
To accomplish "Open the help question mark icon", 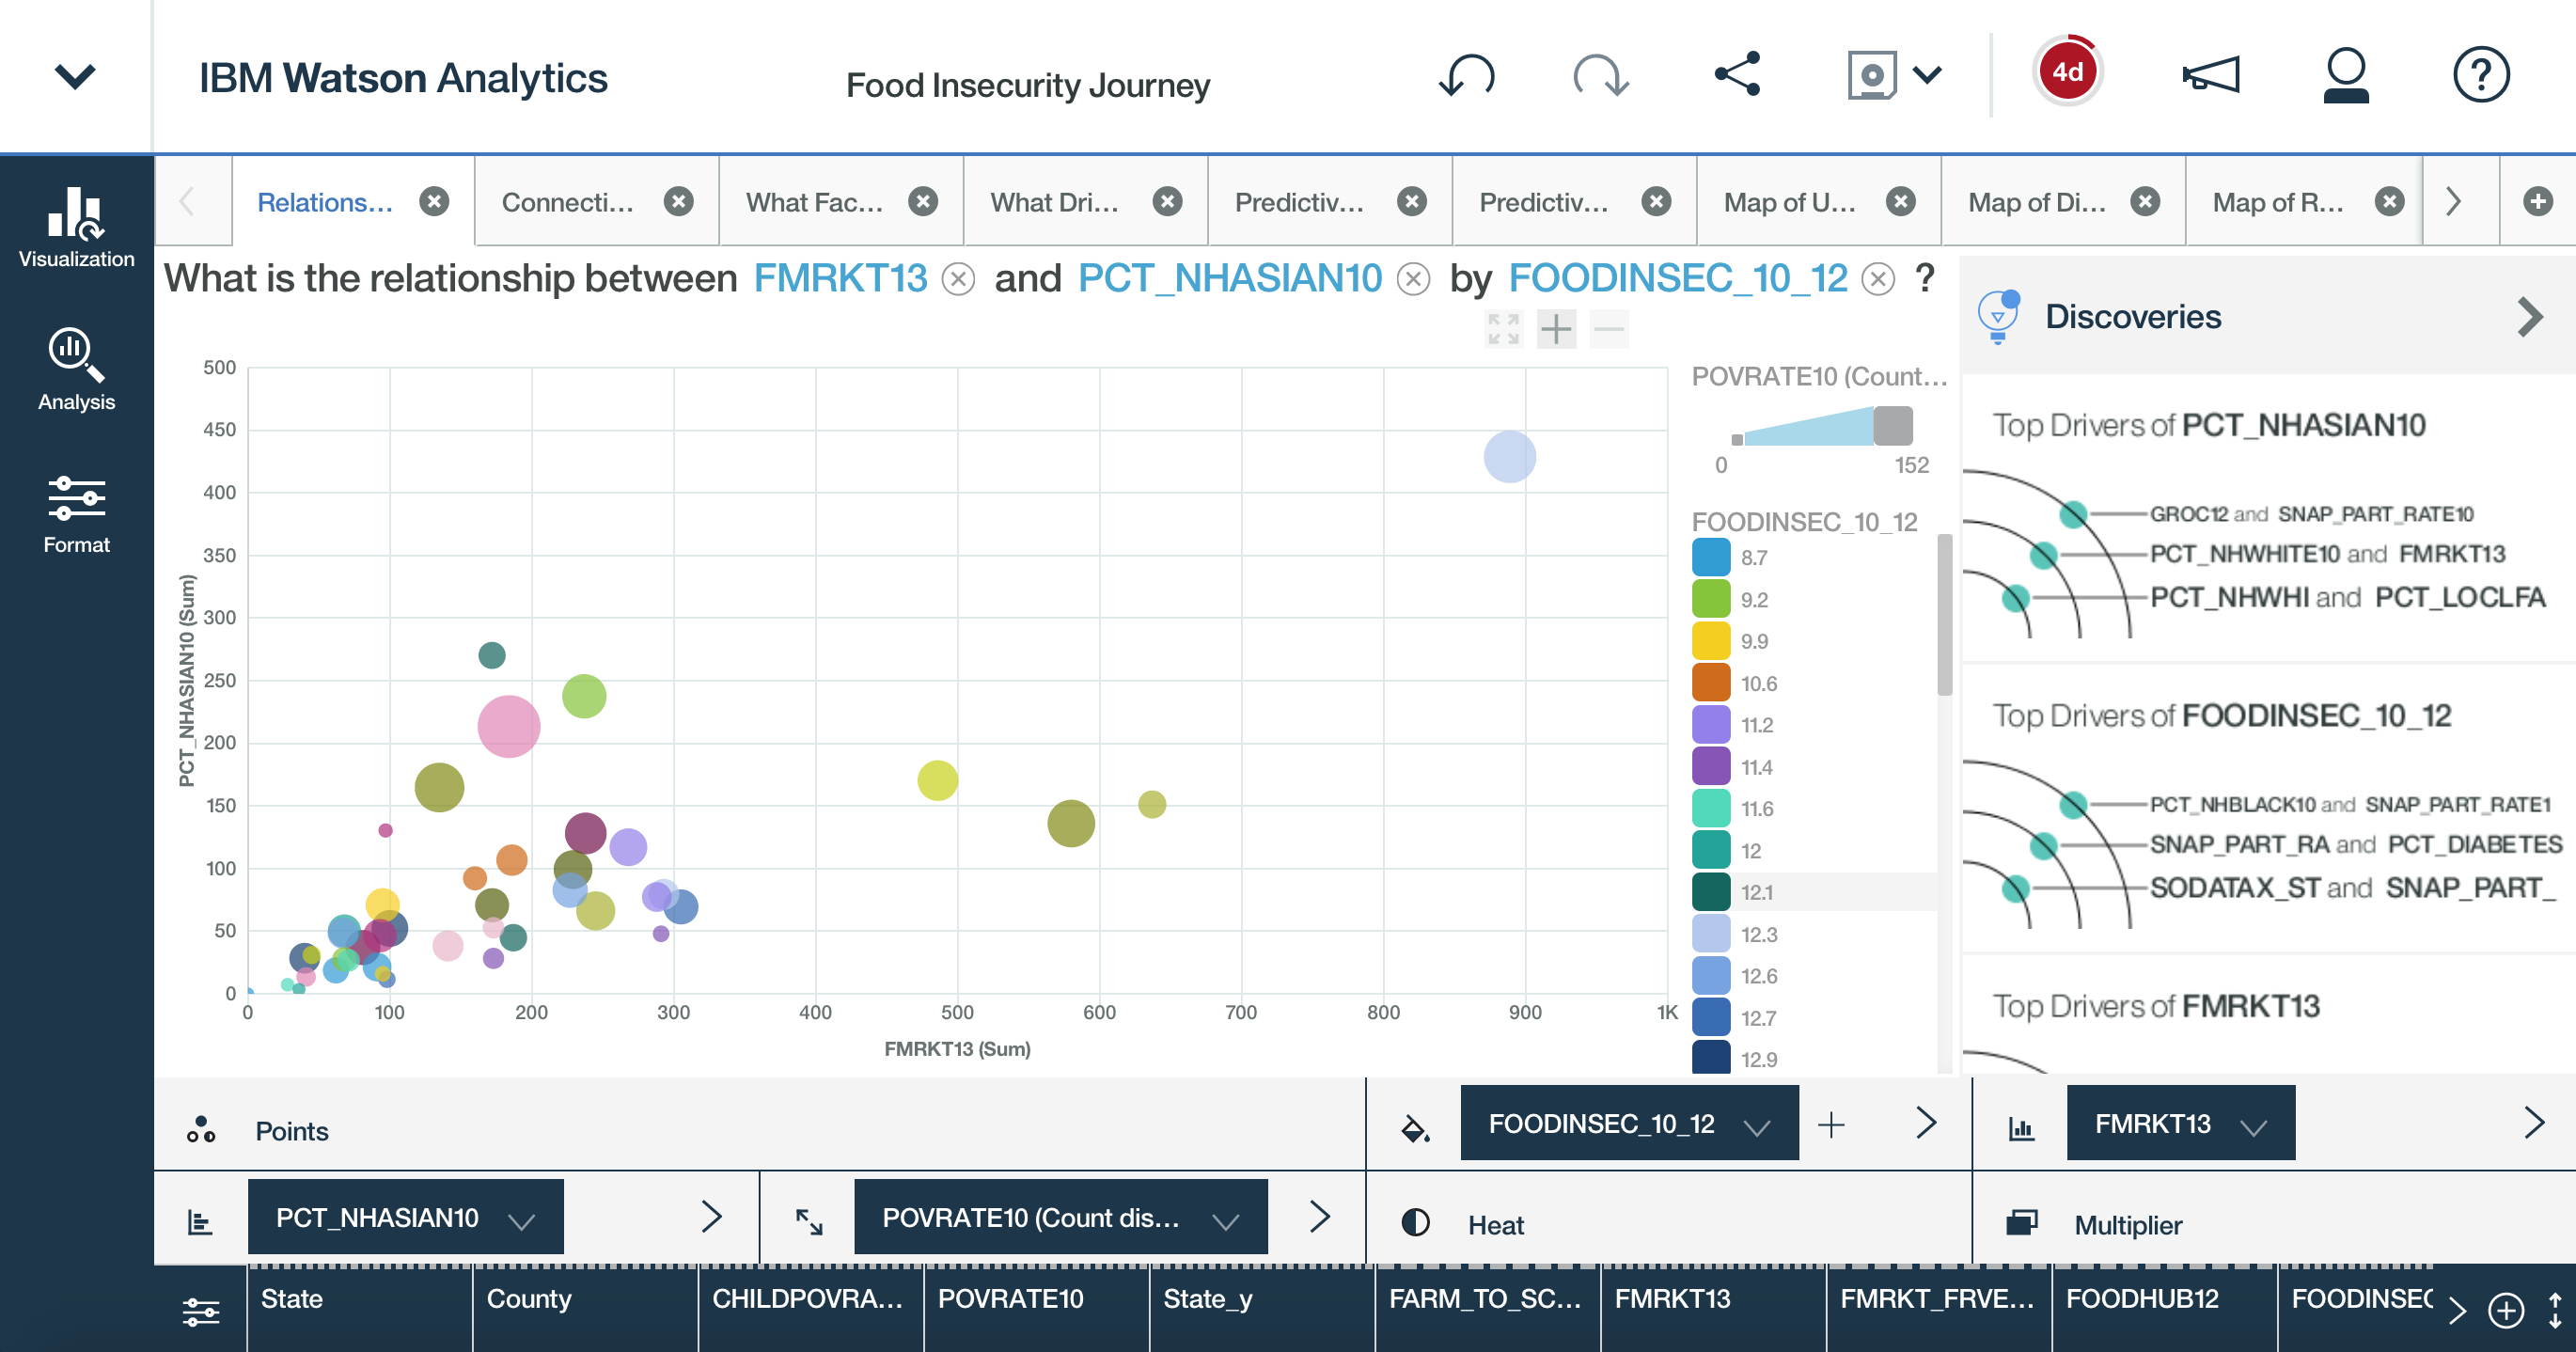I will pos(2480,75).
